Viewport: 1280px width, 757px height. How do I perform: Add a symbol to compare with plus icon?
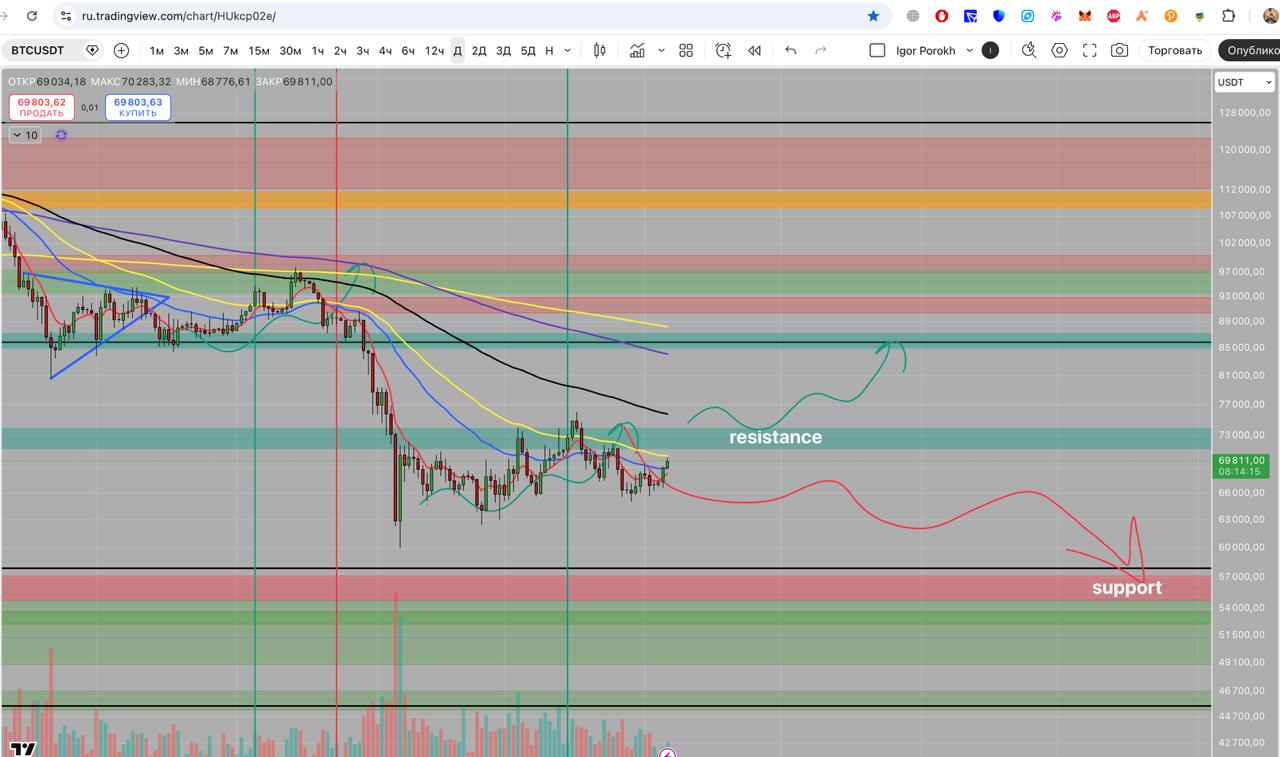(121, 50)
